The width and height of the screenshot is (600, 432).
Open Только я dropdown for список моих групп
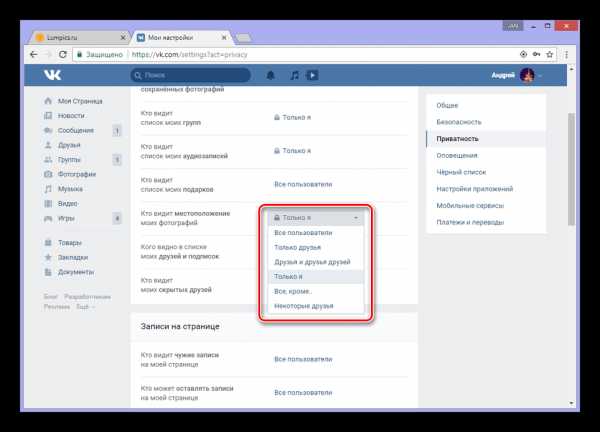click(292, 117)
